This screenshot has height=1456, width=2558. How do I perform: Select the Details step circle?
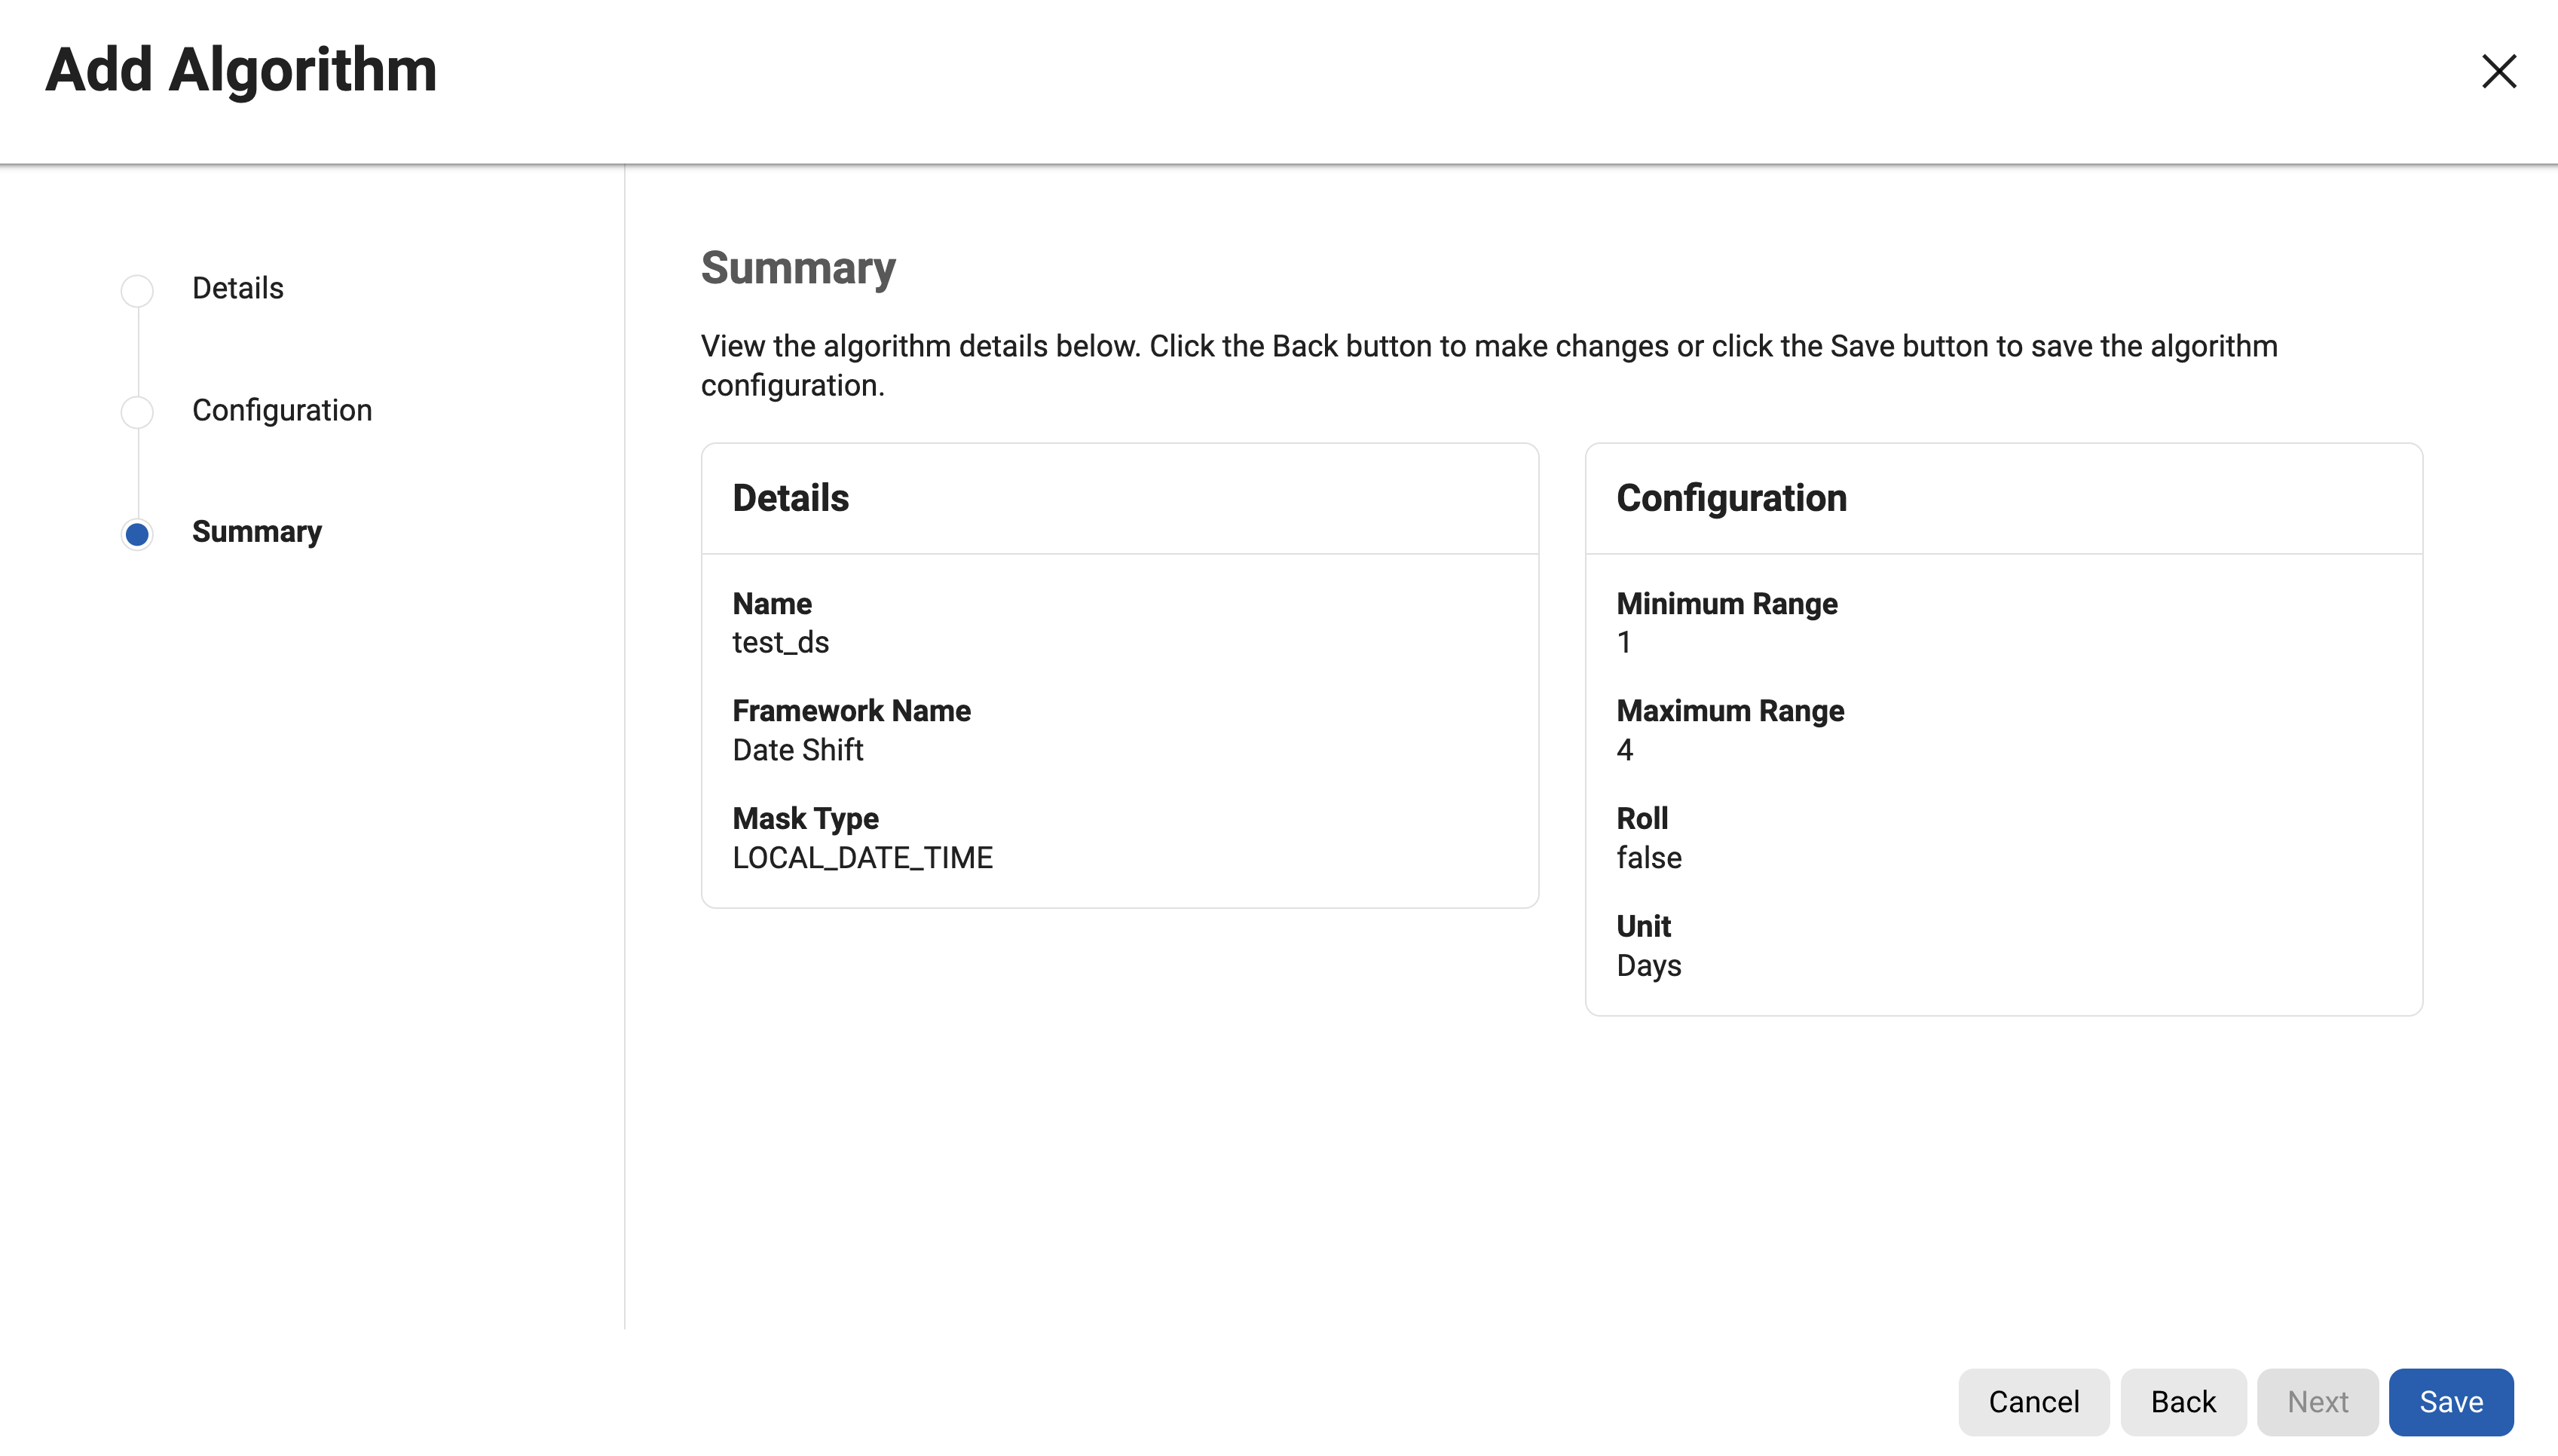(137, 290)
